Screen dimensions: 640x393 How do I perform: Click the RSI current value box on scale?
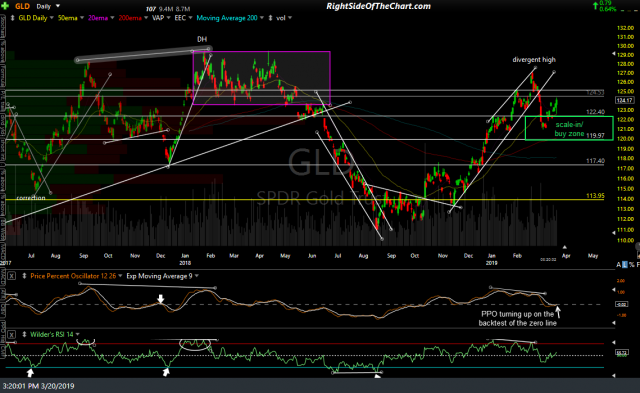click(622, 352)
